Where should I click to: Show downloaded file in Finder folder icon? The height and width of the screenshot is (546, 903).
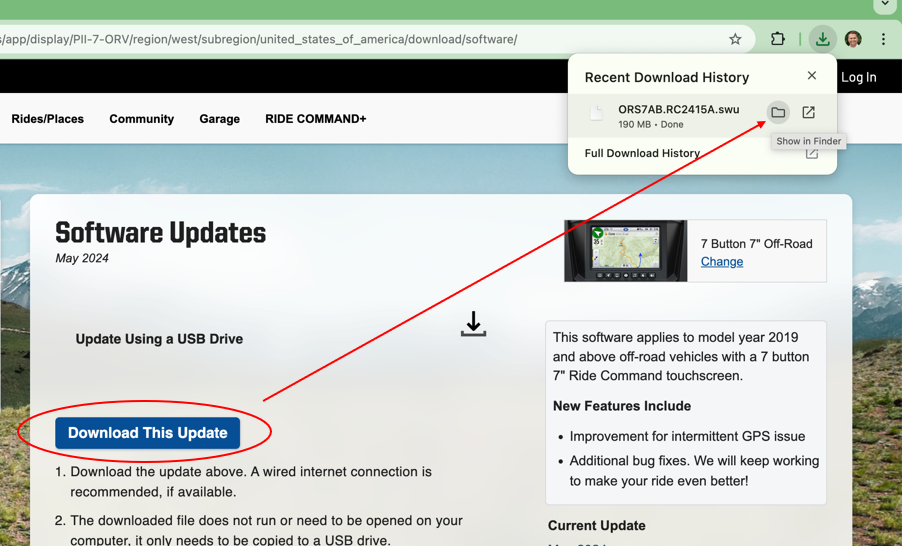(x=778, y=112)
